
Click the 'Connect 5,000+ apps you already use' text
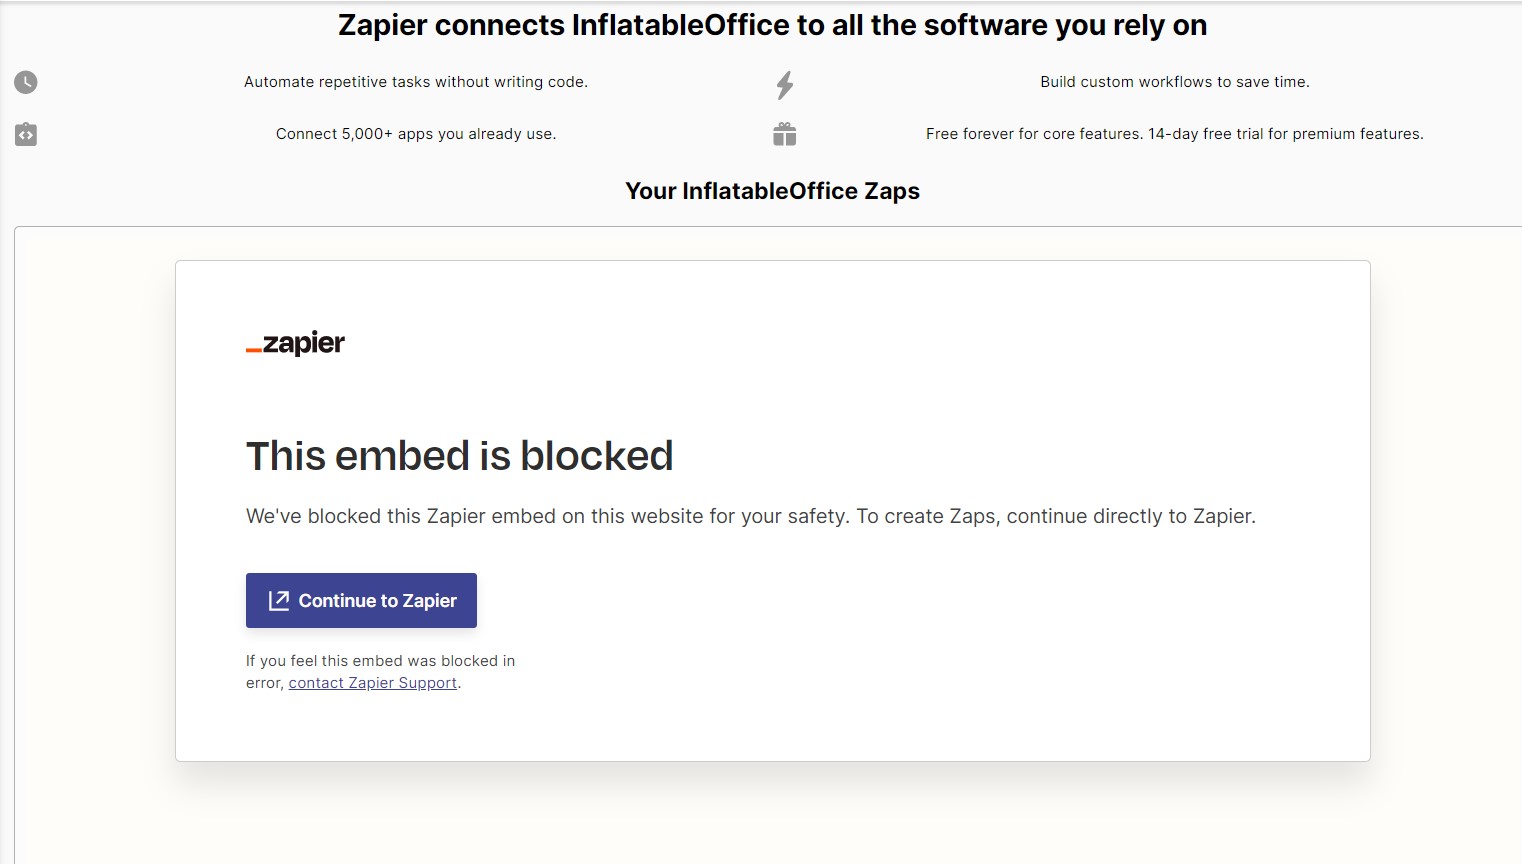pos(416,134)
